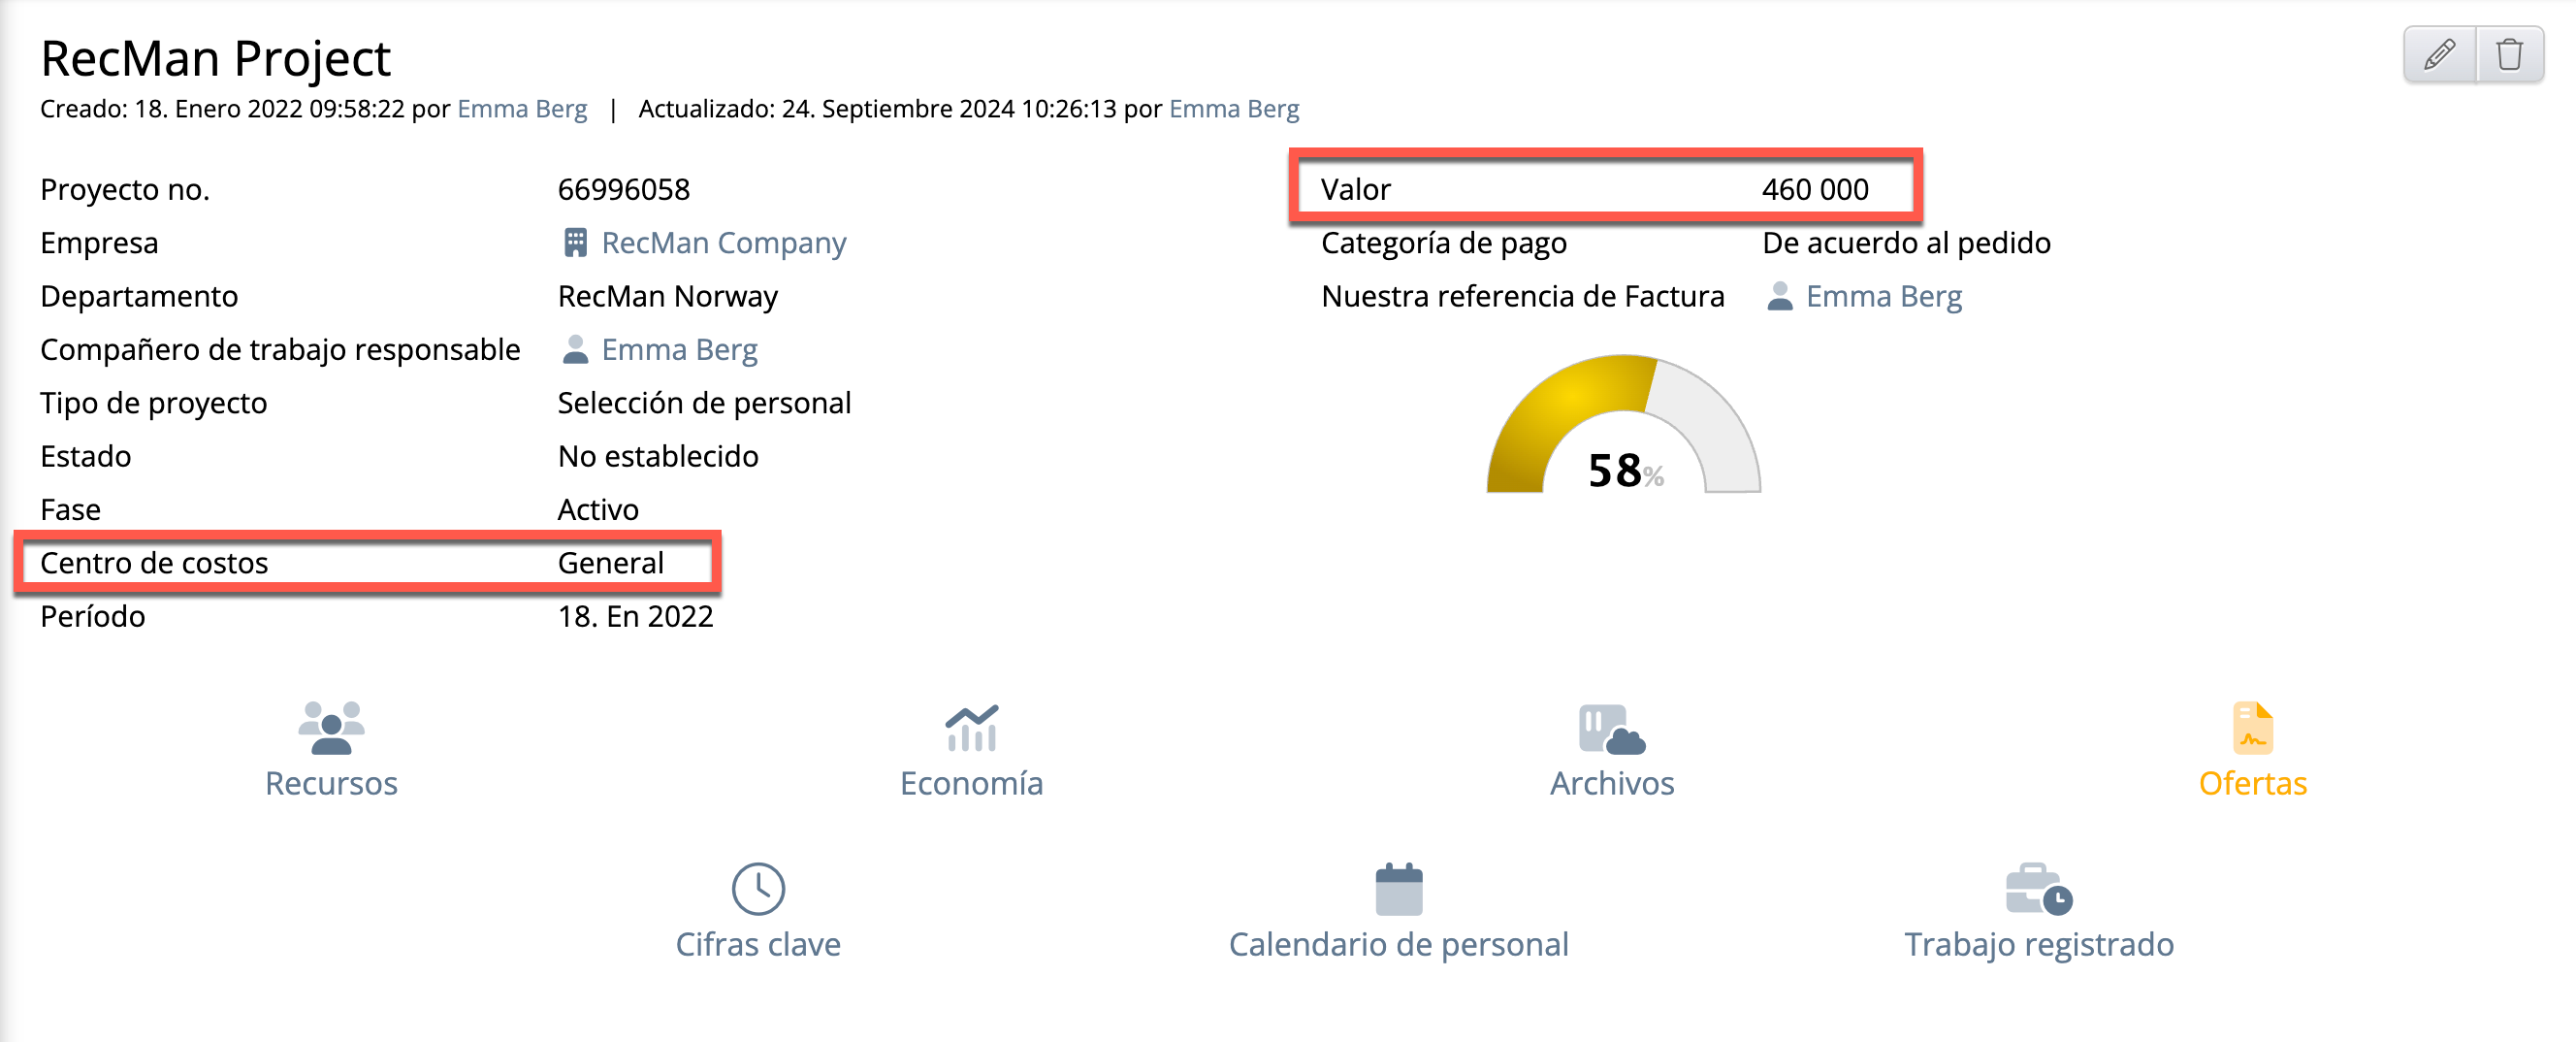Viewport: 2576px width, 1042px height.
Task: Open the Trabajo registrado briefcase icon
Action: [x=2039, y=888]
